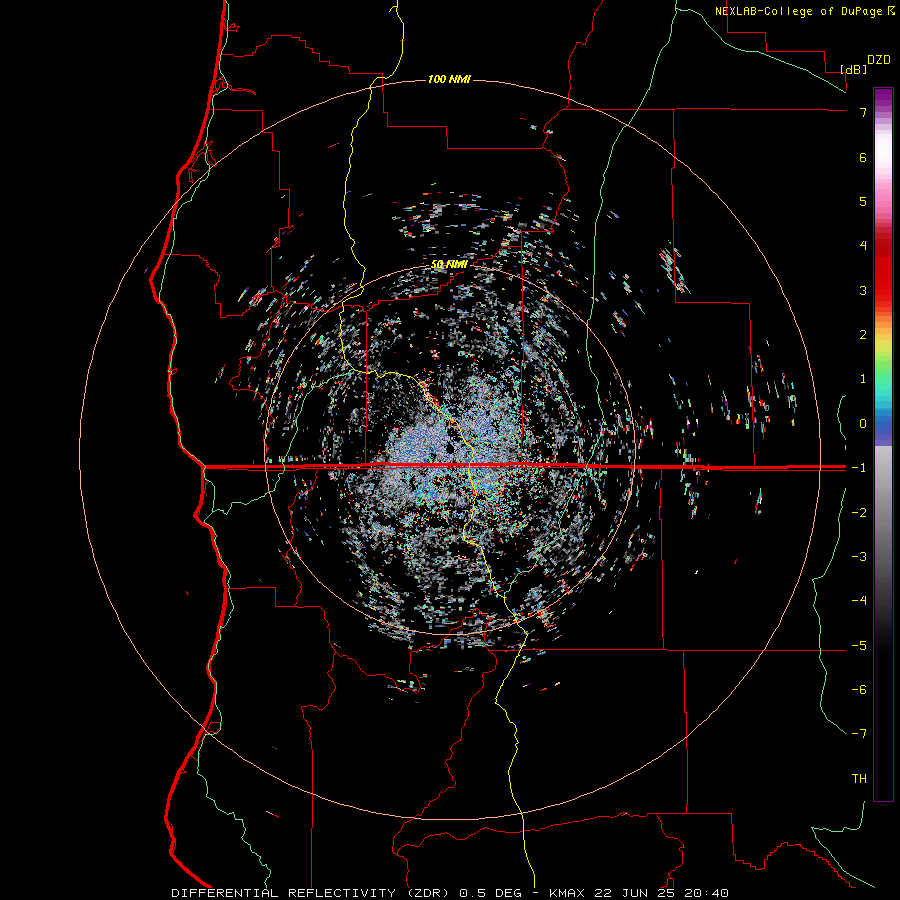Click the "[dB]" units label
Image resolution: width=900 pixels, height=900 pixels.
coord(854,69)
